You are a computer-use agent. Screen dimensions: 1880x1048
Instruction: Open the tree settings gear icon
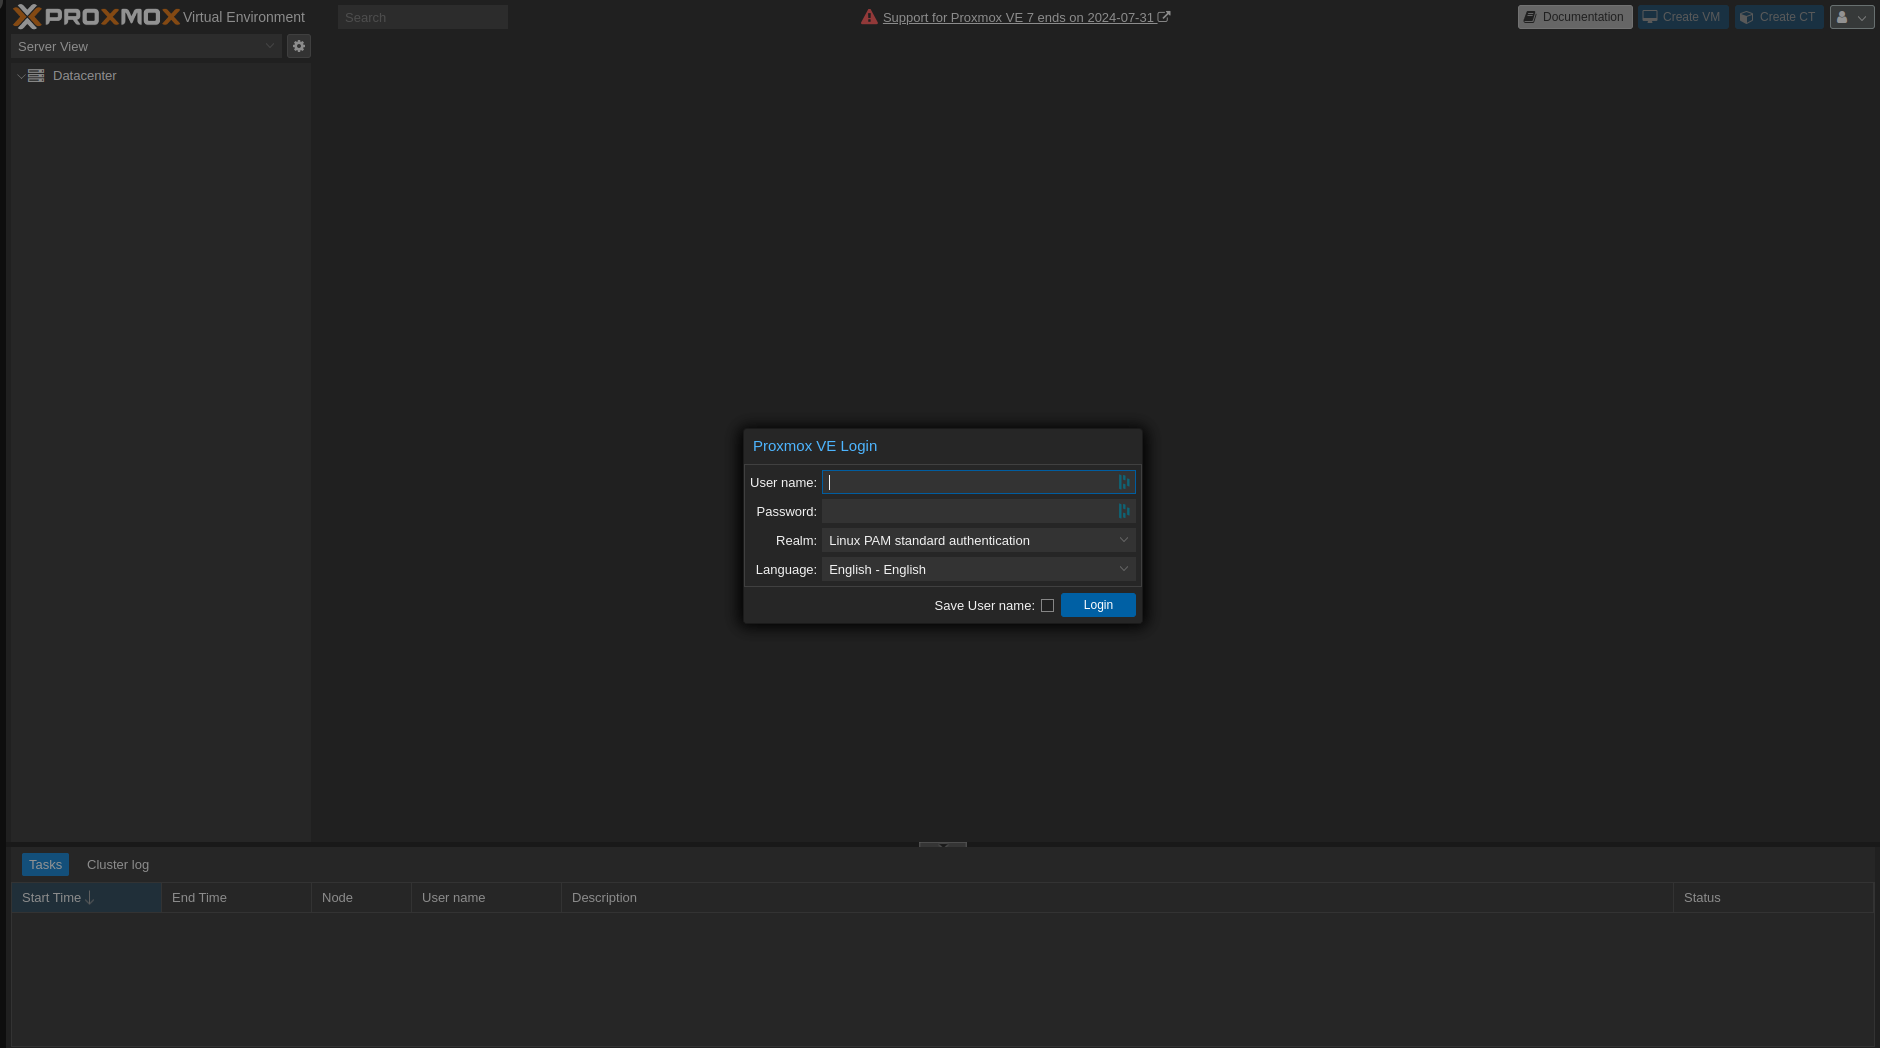(x=299, y=46)
